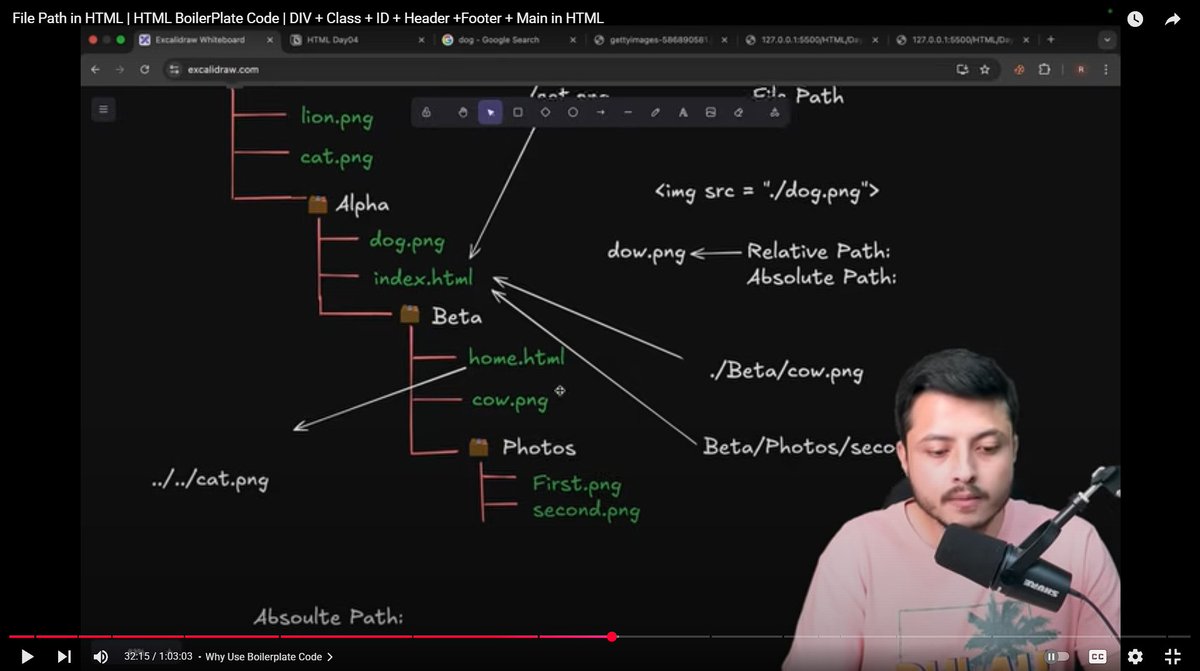Select the Selection arrow tool
Viewport: 1200px width, 671px height.
490,113
